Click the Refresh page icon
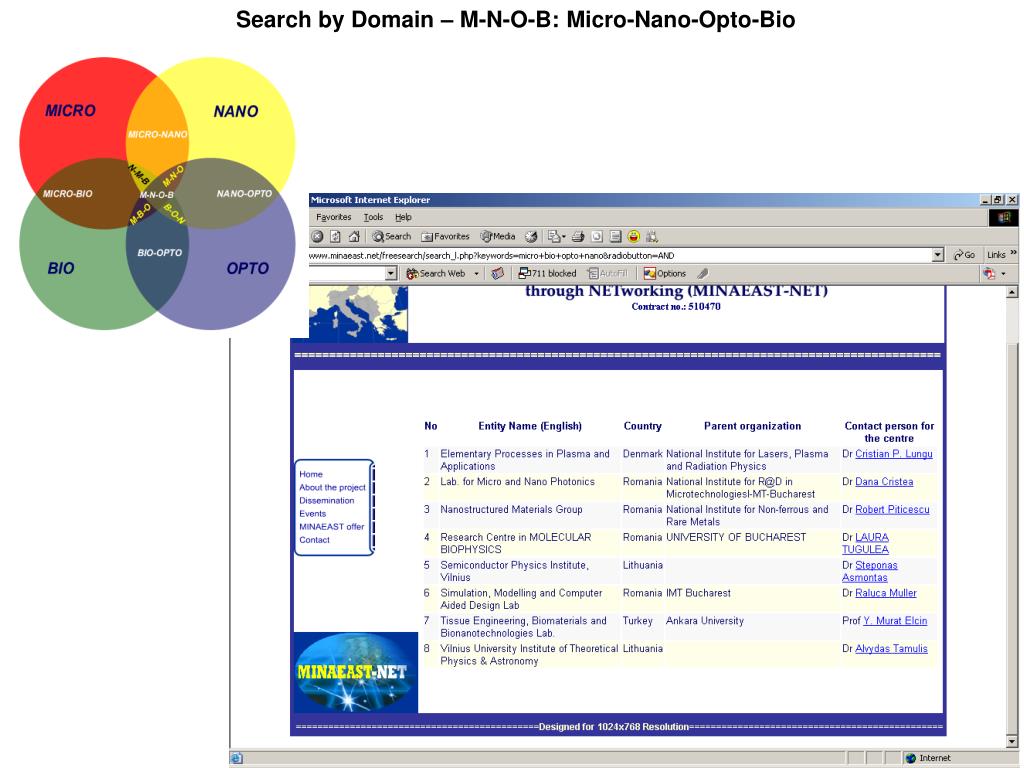This screenshot has width=1024, height=768. [x=336, y=236]
